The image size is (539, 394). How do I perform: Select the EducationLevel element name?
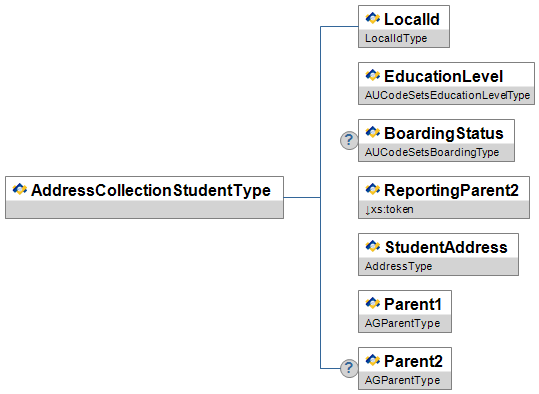point(443,76)
